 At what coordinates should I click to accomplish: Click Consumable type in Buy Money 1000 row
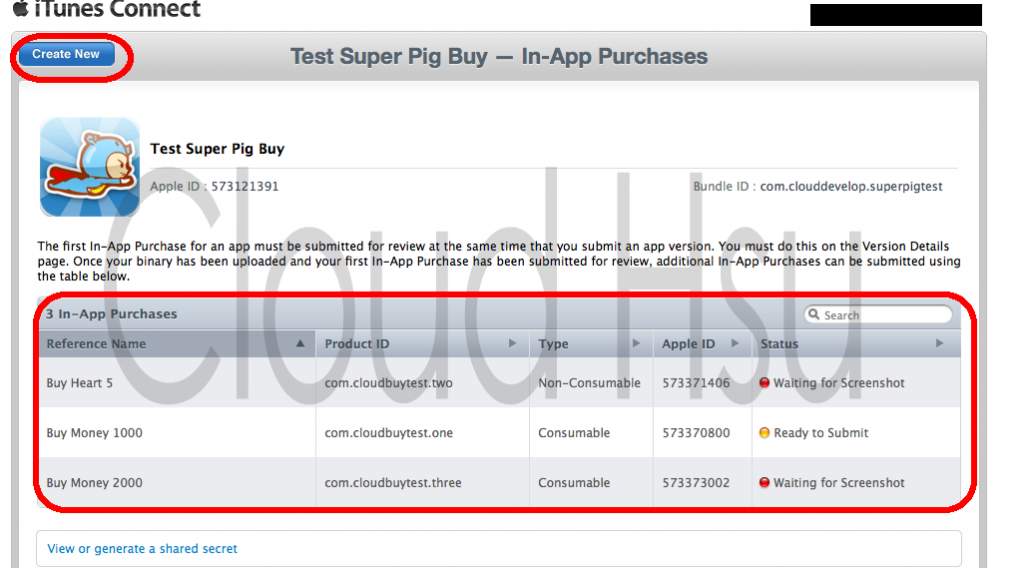click(574, 433)
